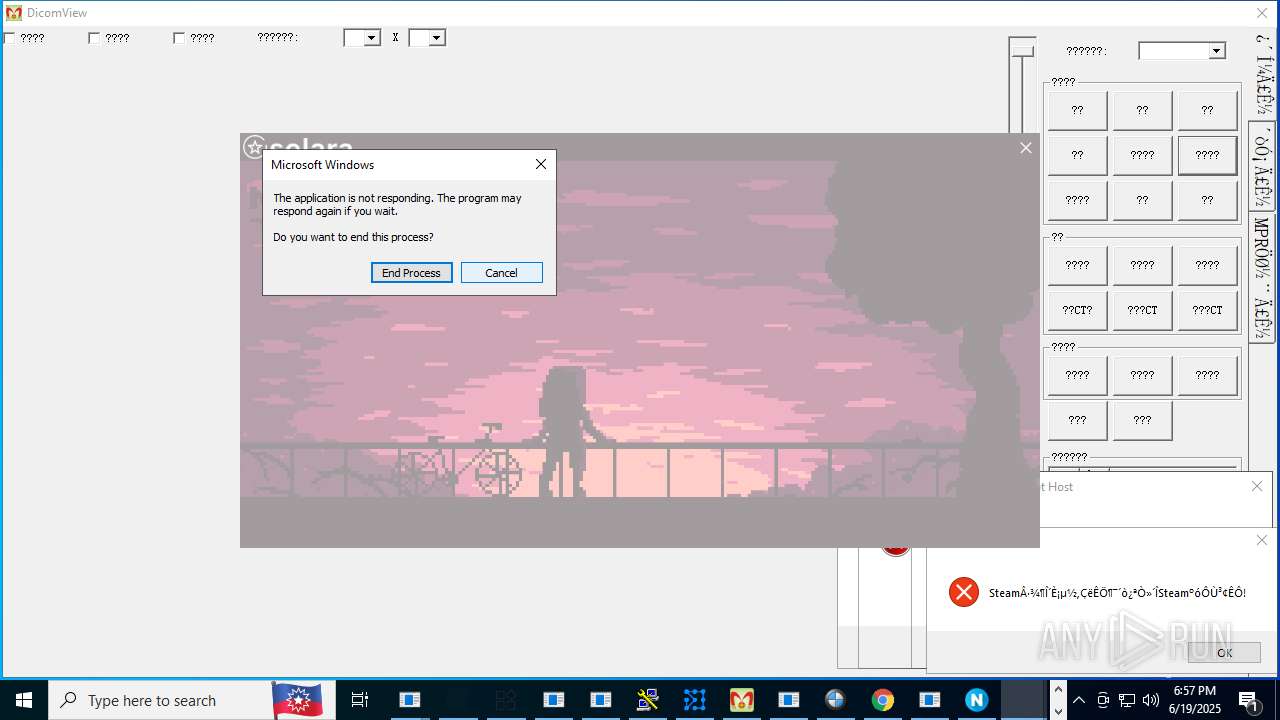Open the combo box above the right button grid
This screenshot has height=720, width=1280.
point(1182,51)
